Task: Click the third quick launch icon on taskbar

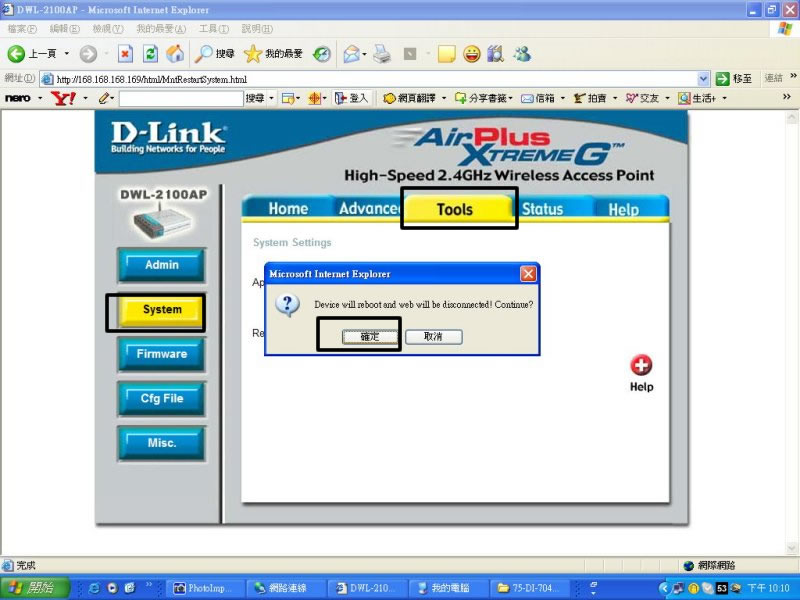Action: [130, 588]
